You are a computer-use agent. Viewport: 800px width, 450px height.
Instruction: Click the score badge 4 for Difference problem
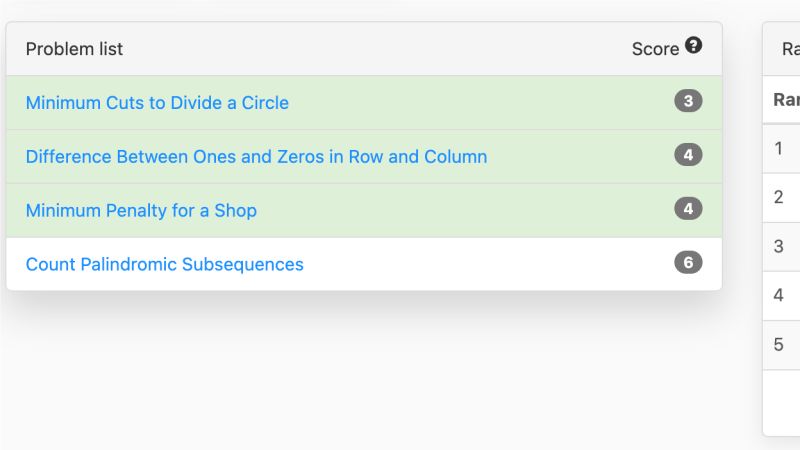tap(688, 155)
